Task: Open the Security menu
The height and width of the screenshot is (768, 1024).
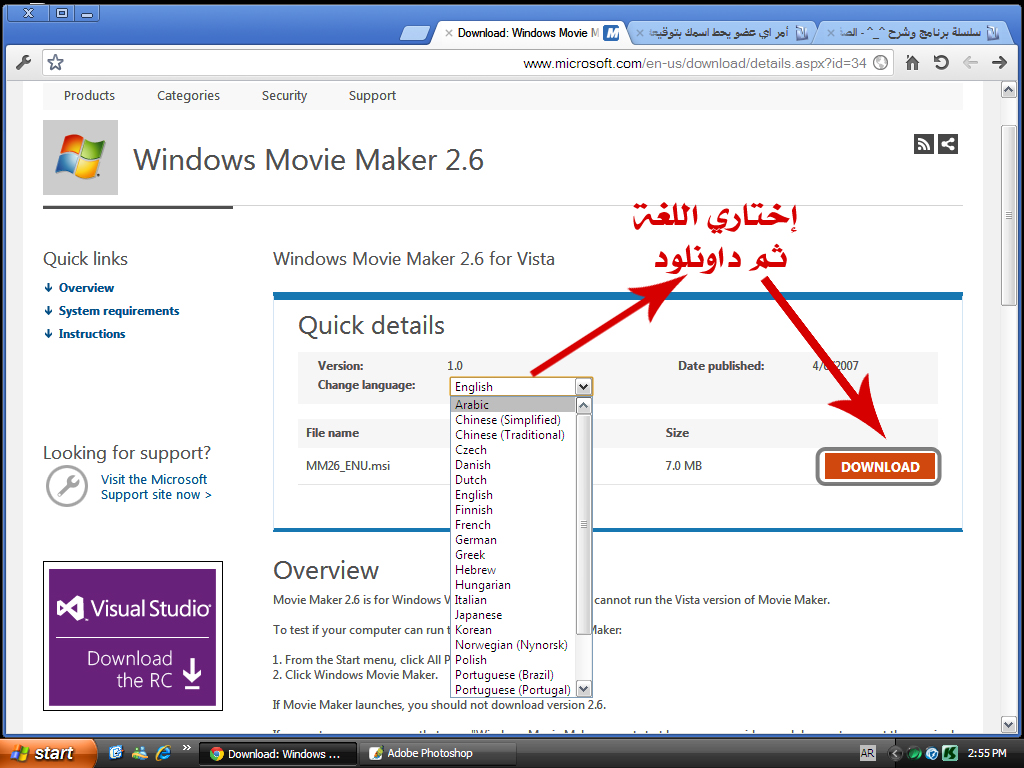Action: (x=284, y=95)
